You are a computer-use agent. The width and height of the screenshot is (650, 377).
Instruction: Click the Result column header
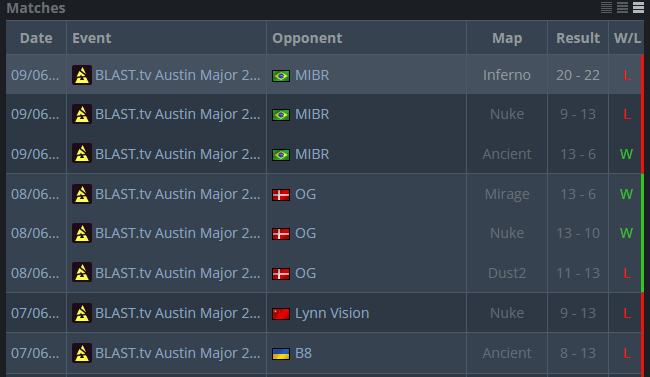[x=578, y=38]
